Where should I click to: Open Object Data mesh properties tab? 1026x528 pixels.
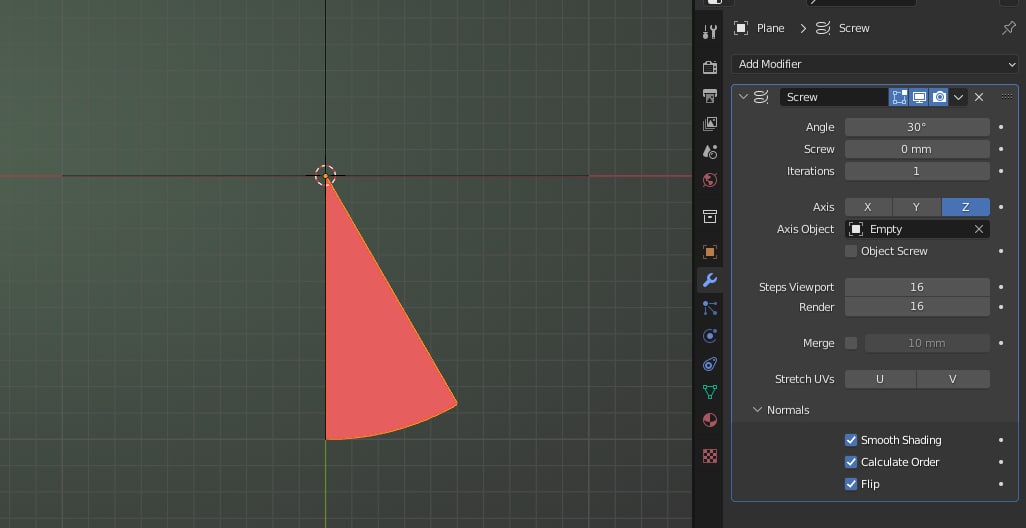tap(710, 392)
